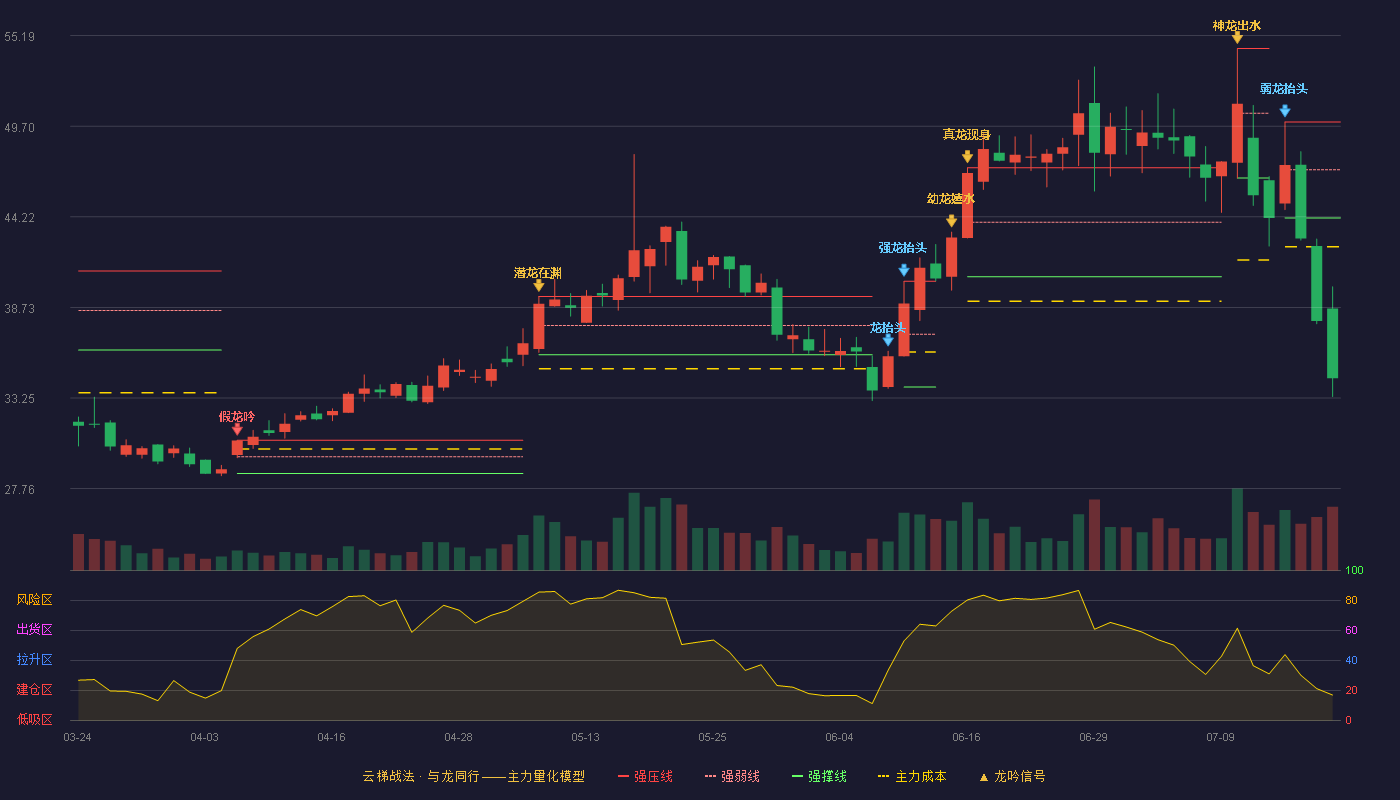Select the 风险区 zone label
The image size is (1400, 800).
tap(34, 600)
